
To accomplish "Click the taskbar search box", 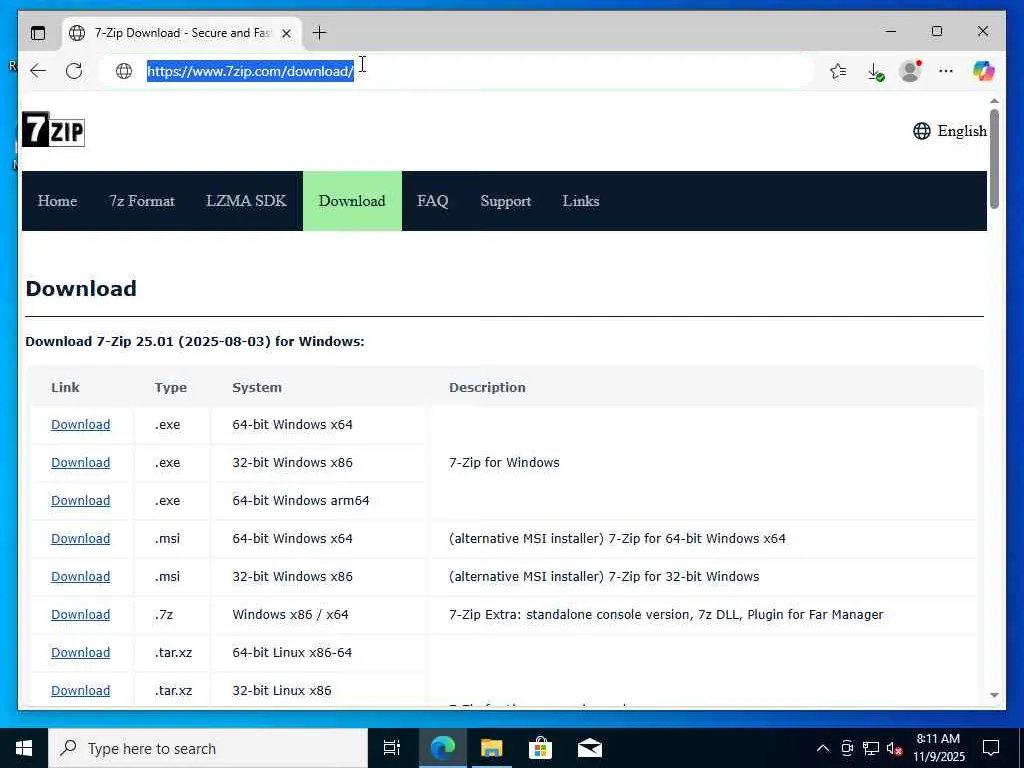I will (208, 748).
